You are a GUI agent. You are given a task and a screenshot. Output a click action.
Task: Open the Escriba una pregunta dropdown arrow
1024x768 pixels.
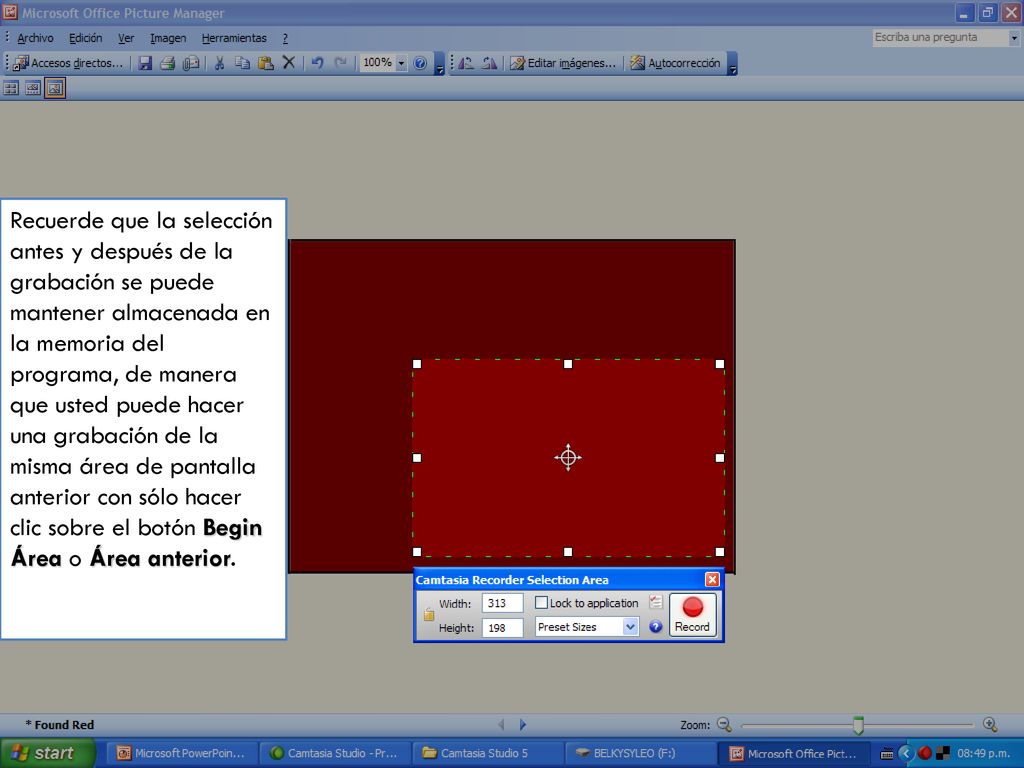click(x=1014, y=38)
